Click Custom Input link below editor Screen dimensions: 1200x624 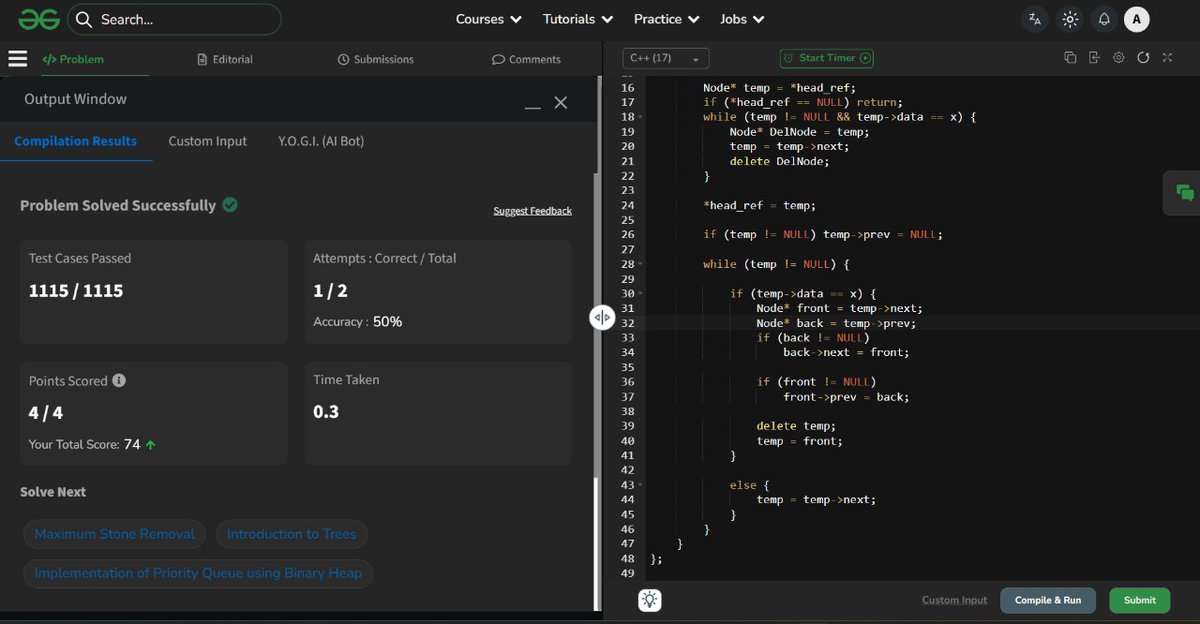click(x=954, y=600)
